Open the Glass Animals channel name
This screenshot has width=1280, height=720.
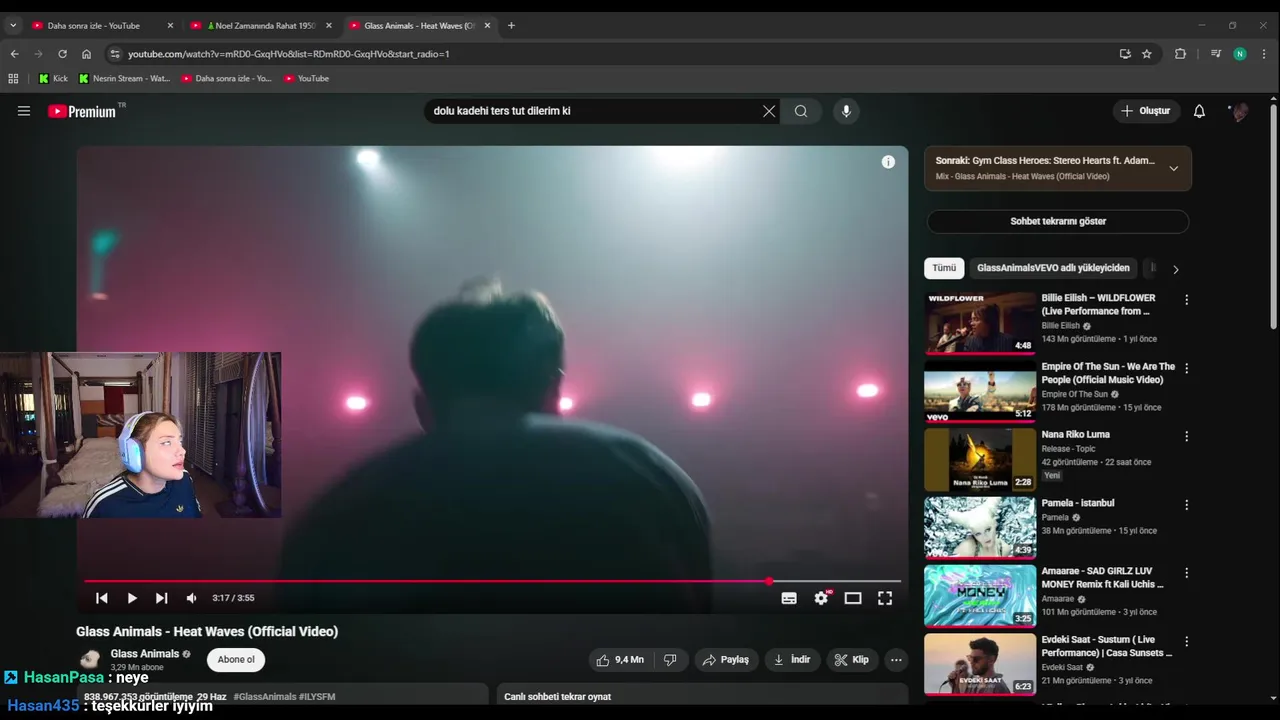point(145,654)
